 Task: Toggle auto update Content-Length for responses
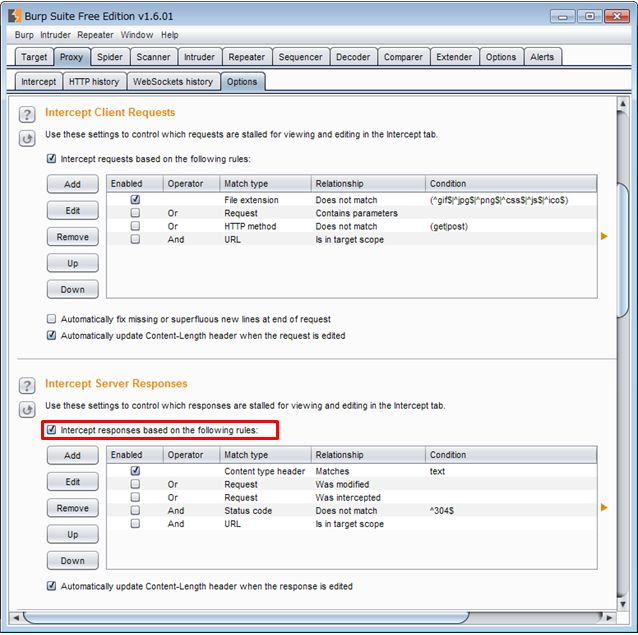pyautogui.click(x=51, y=586)
